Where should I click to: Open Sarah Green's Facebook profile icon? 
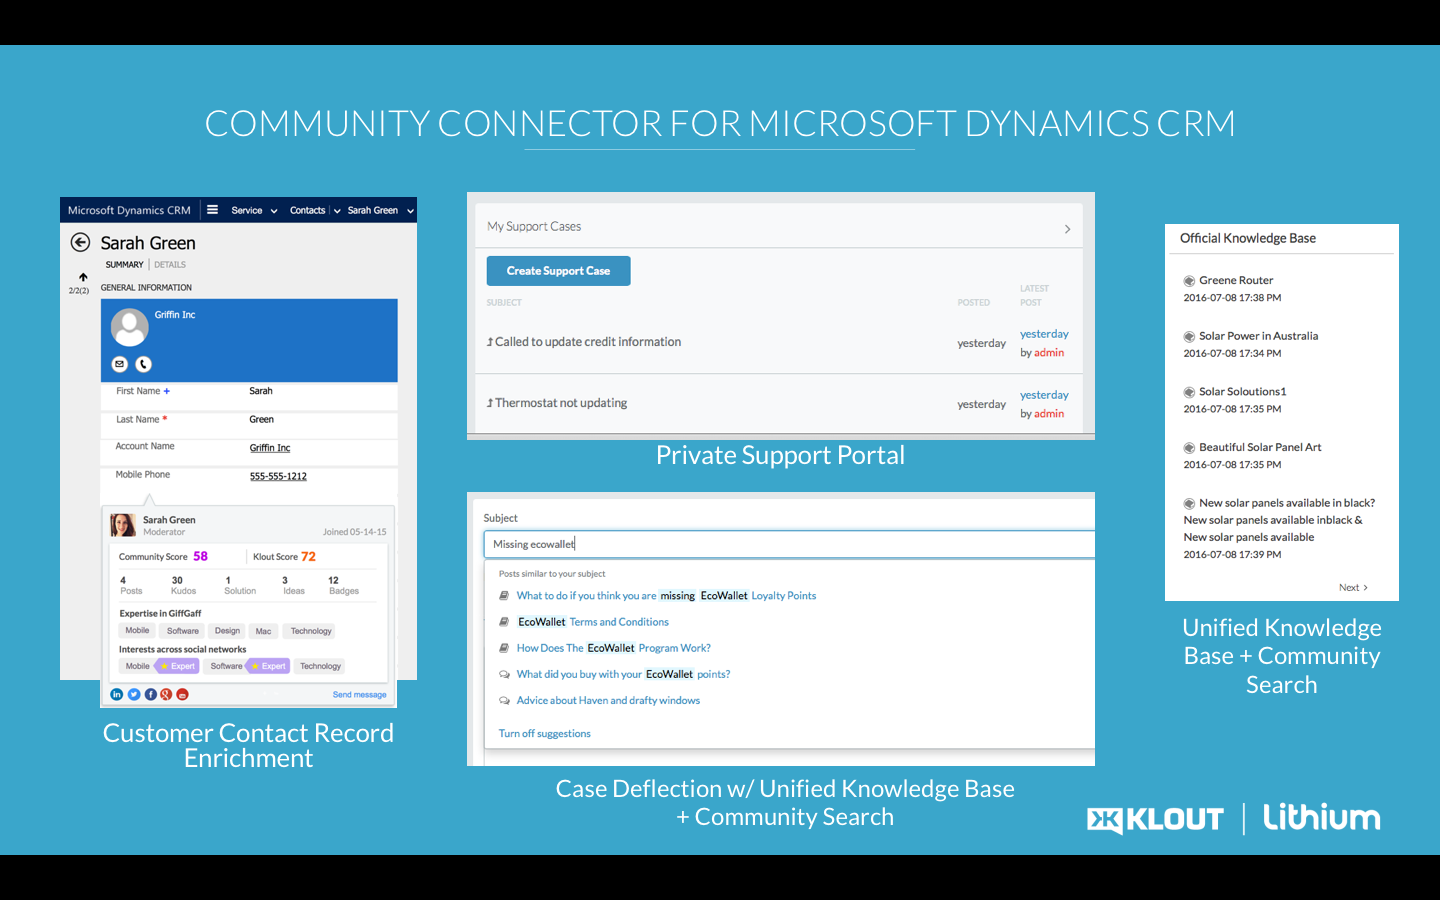[x=150, y=694]
